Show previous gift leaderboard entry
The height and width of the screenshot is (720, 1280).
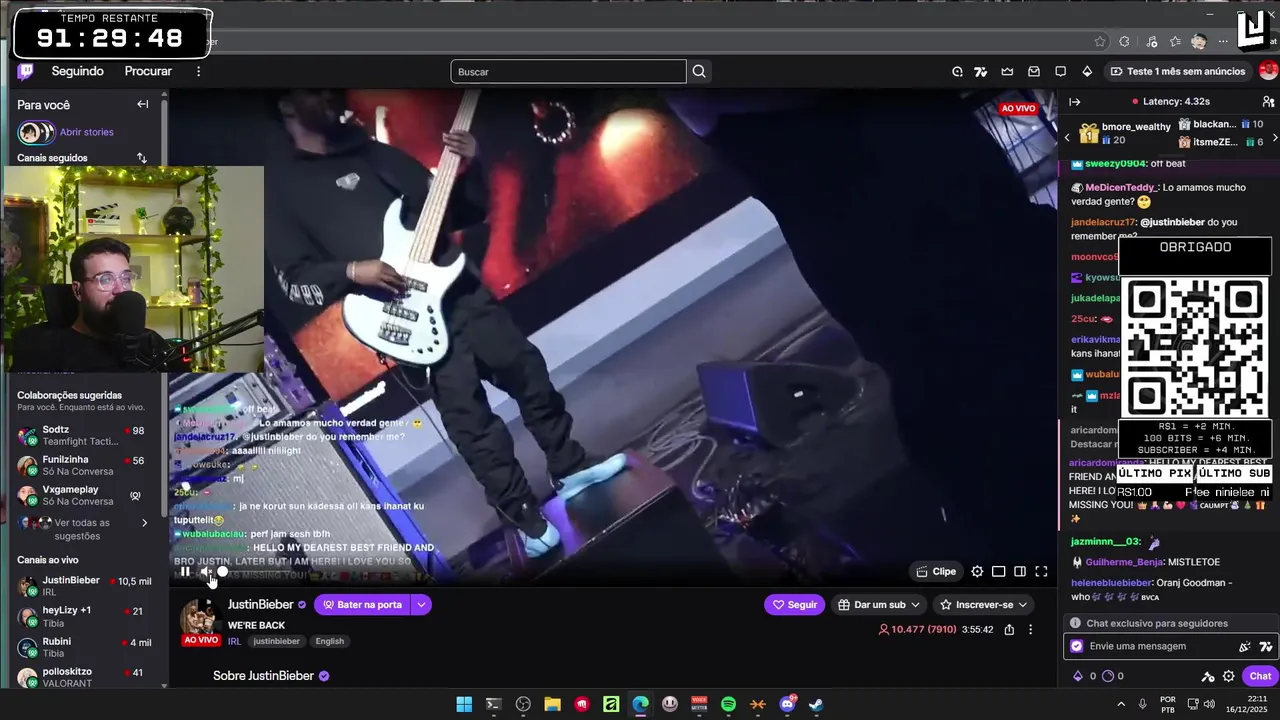coord(1067,137)
